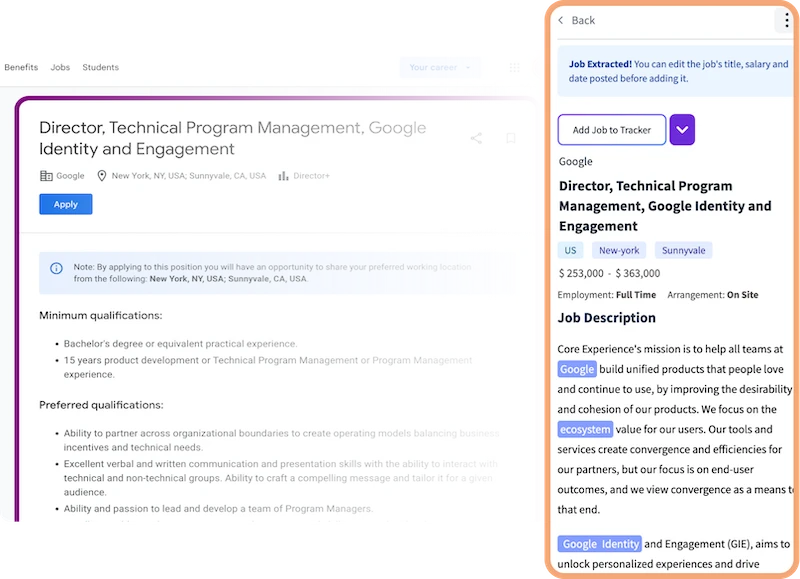Click the 'Arrangement: On Site' text
Screen dimensions: 800x579
(713, 295)
